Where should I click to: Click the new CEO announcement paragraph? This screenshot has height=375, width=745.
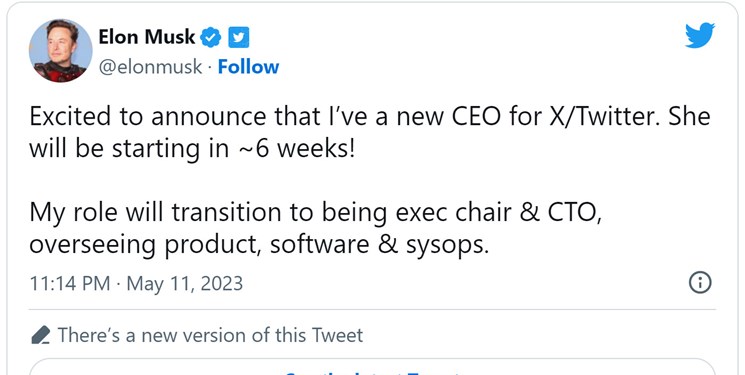[370, 133]
